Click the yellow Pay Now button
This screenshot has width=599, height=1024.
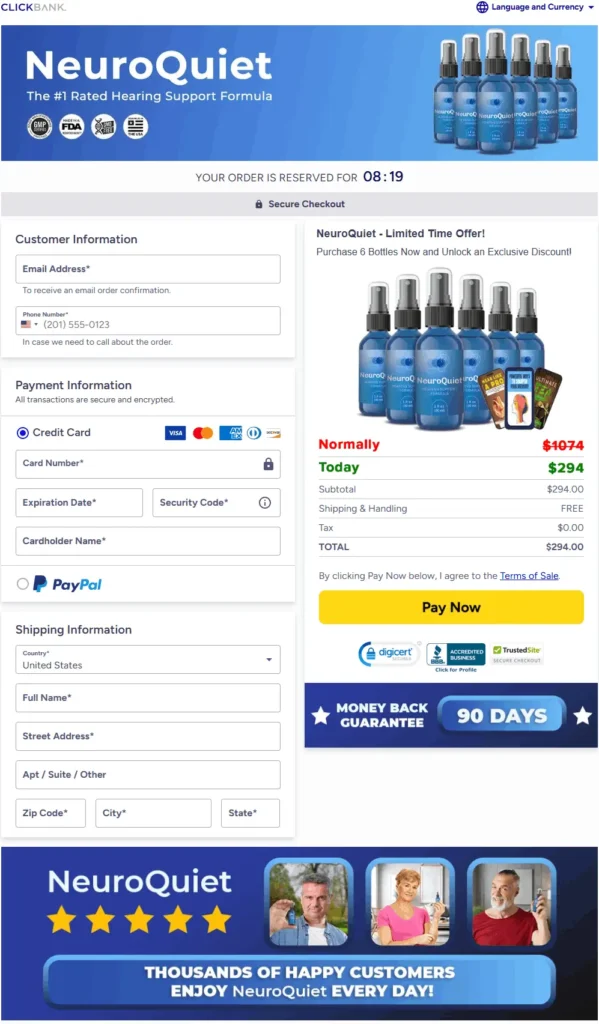451,607
